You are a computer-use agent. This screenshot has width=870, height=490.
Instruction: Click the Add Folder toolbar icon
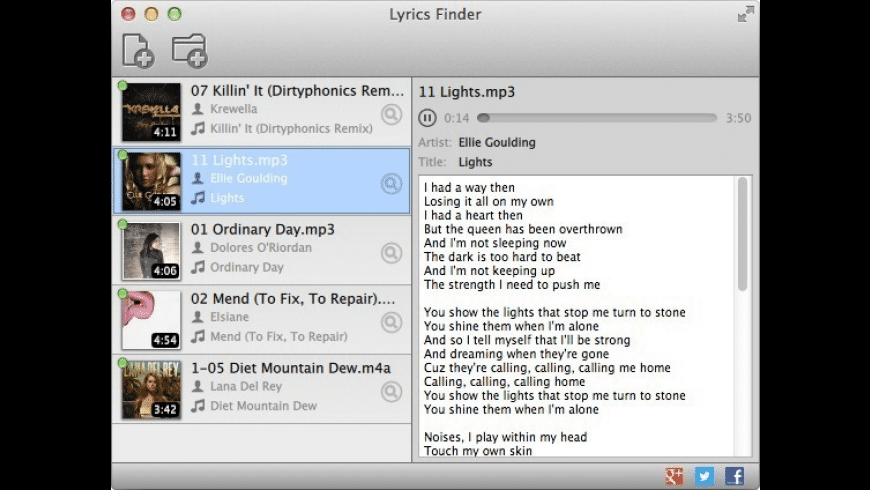pos(190,51)
